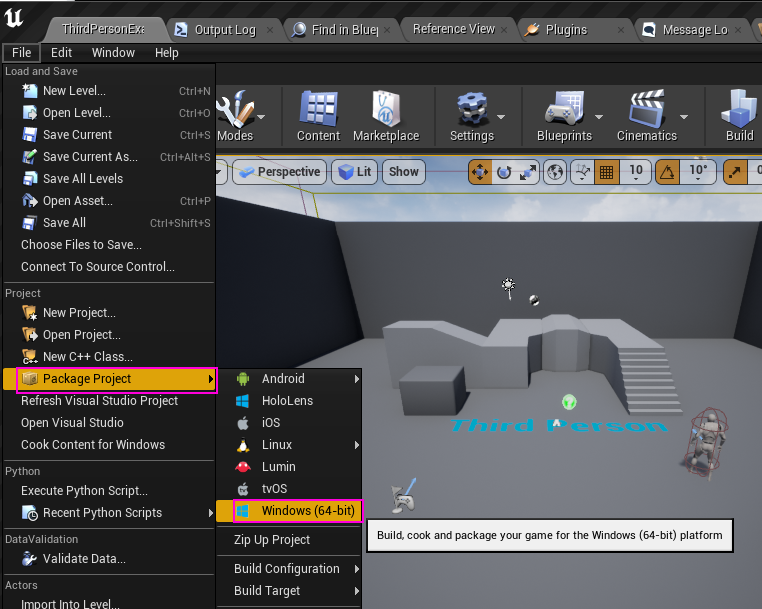Choose Open Asset... menu item

click(109, 201)
